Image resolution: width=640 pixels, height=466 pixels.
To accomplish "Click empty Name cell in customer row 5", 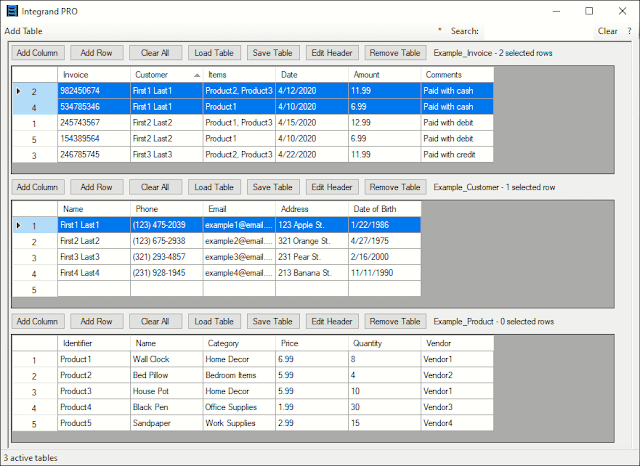I will click(x=94, y=288).
